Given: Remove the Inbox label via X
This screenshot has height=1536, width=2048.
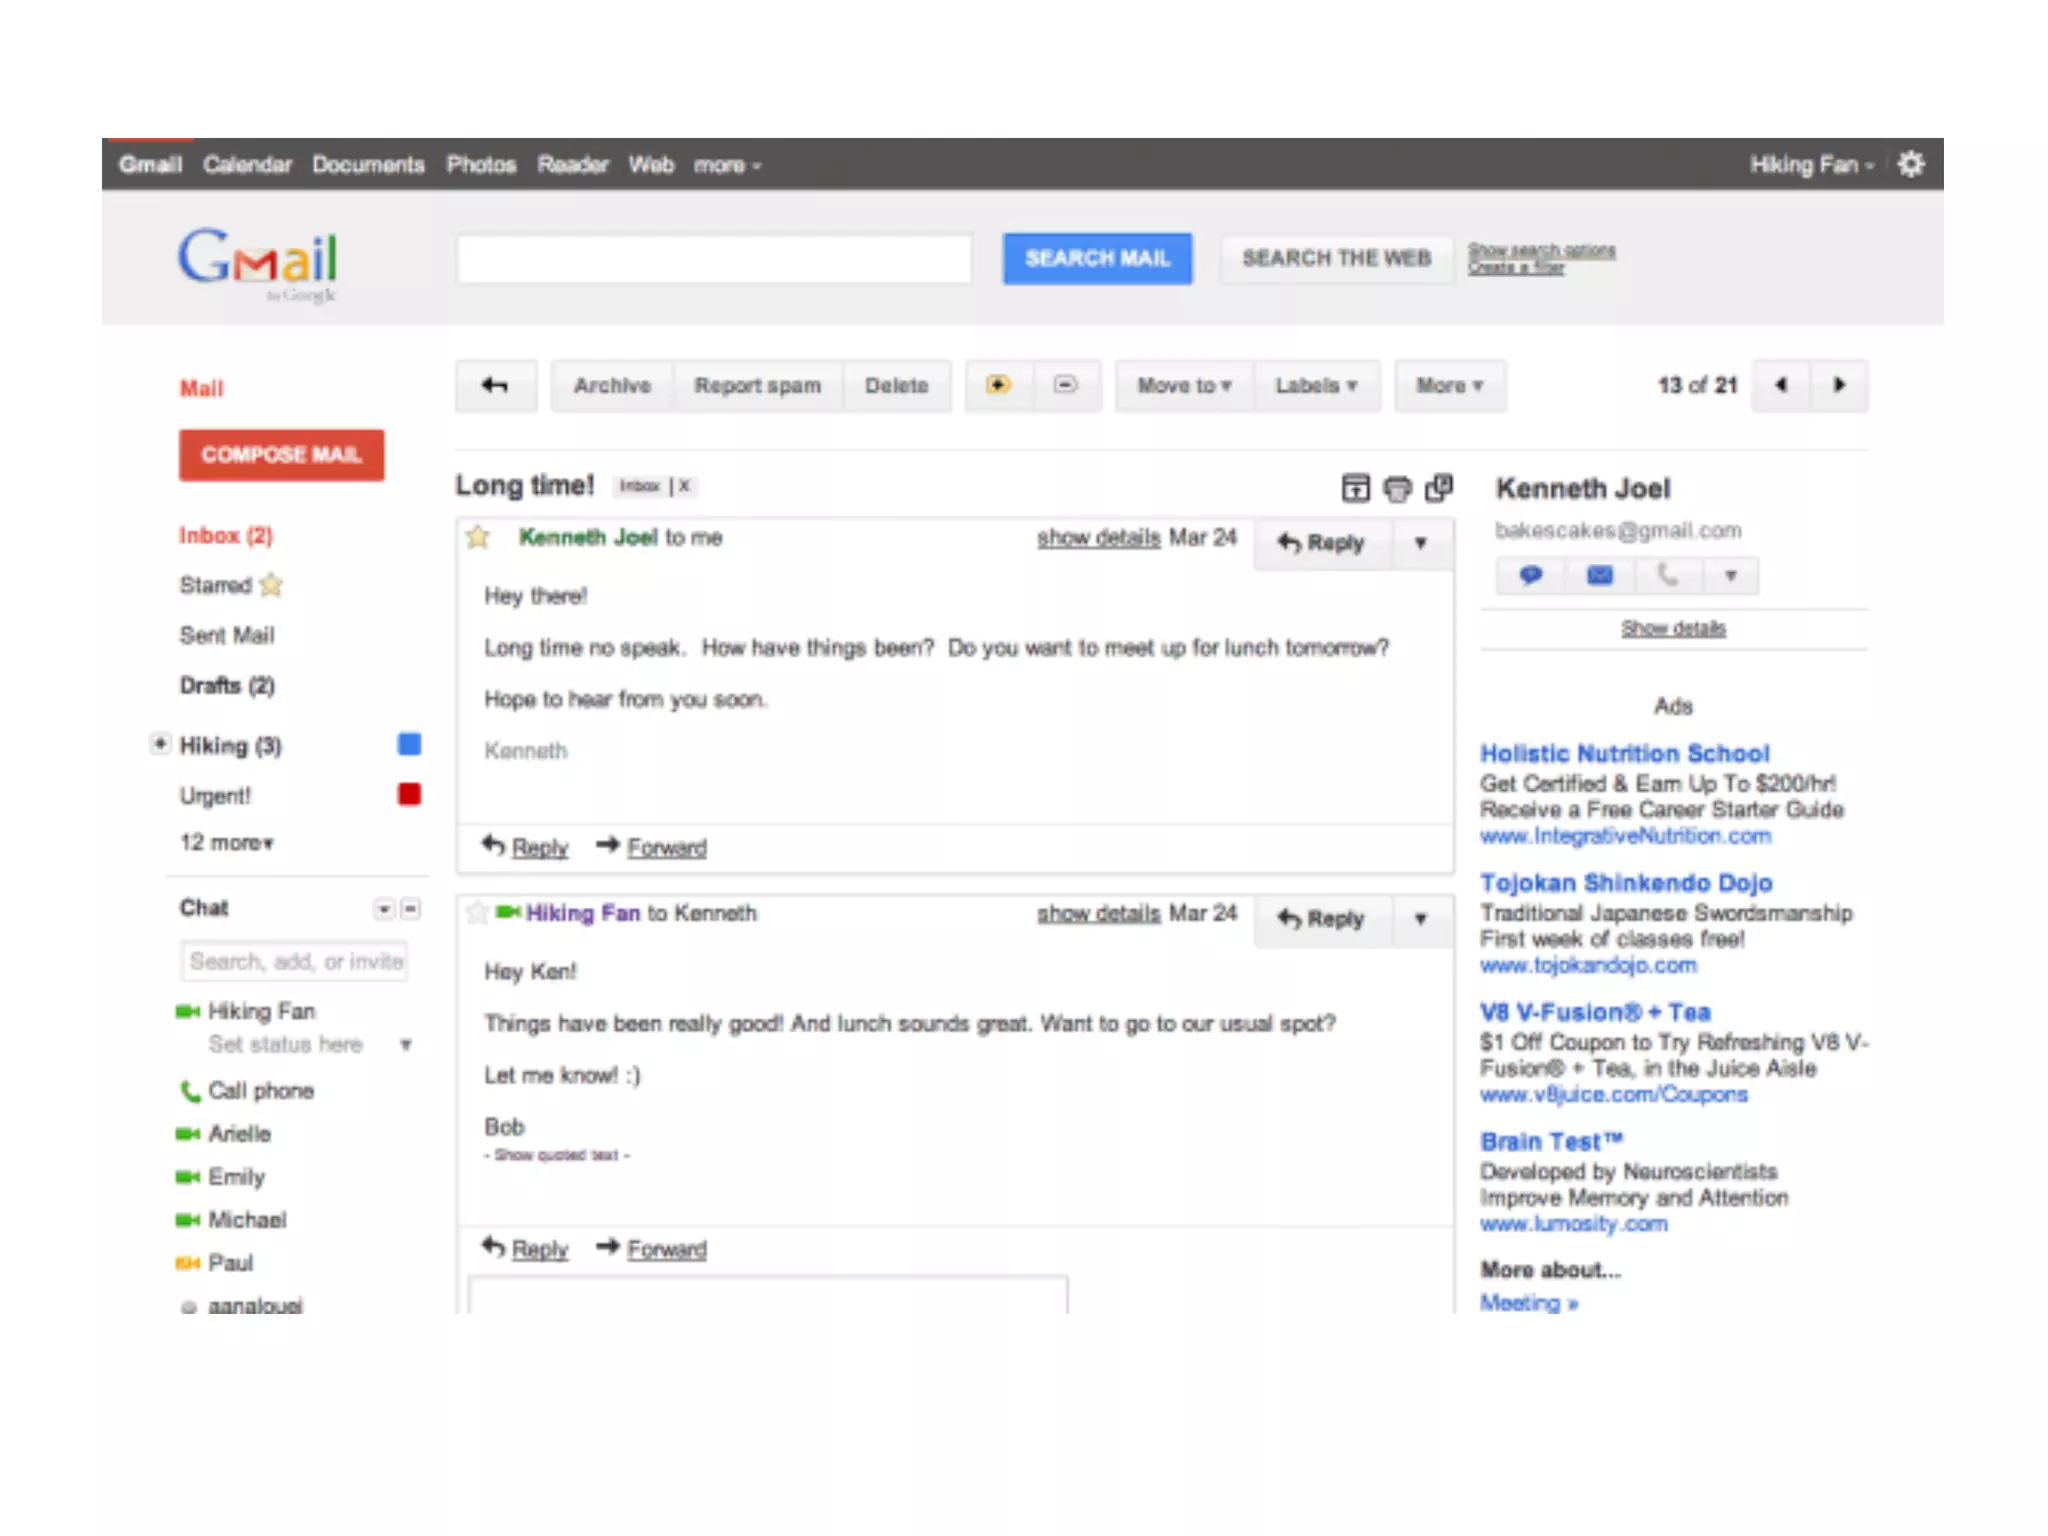Looking at the screenshot, I should (x=685, y=486).
